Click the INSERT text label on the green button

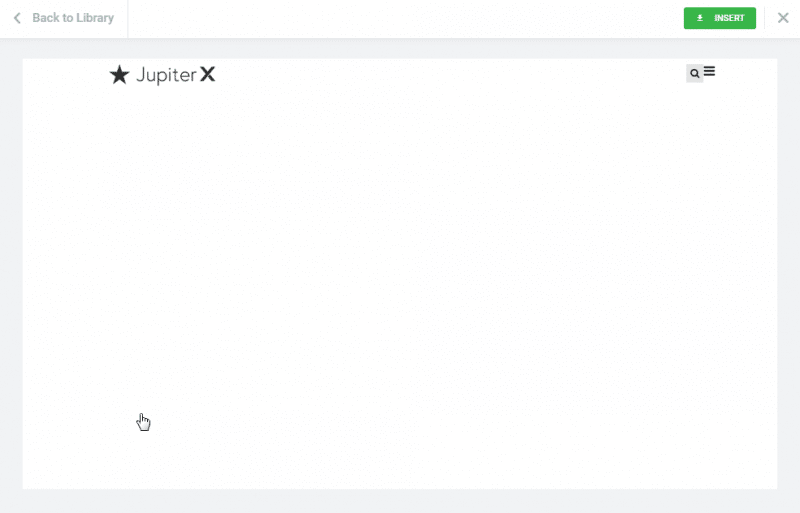pos(729,18)
